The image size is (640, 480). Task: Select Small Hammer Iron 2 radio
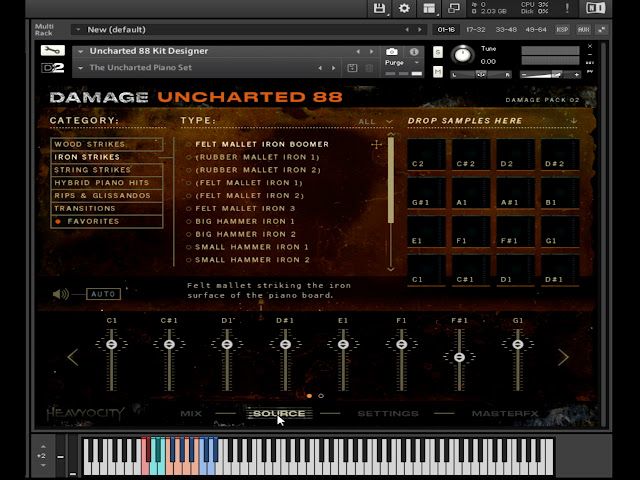tap(189, 260)
